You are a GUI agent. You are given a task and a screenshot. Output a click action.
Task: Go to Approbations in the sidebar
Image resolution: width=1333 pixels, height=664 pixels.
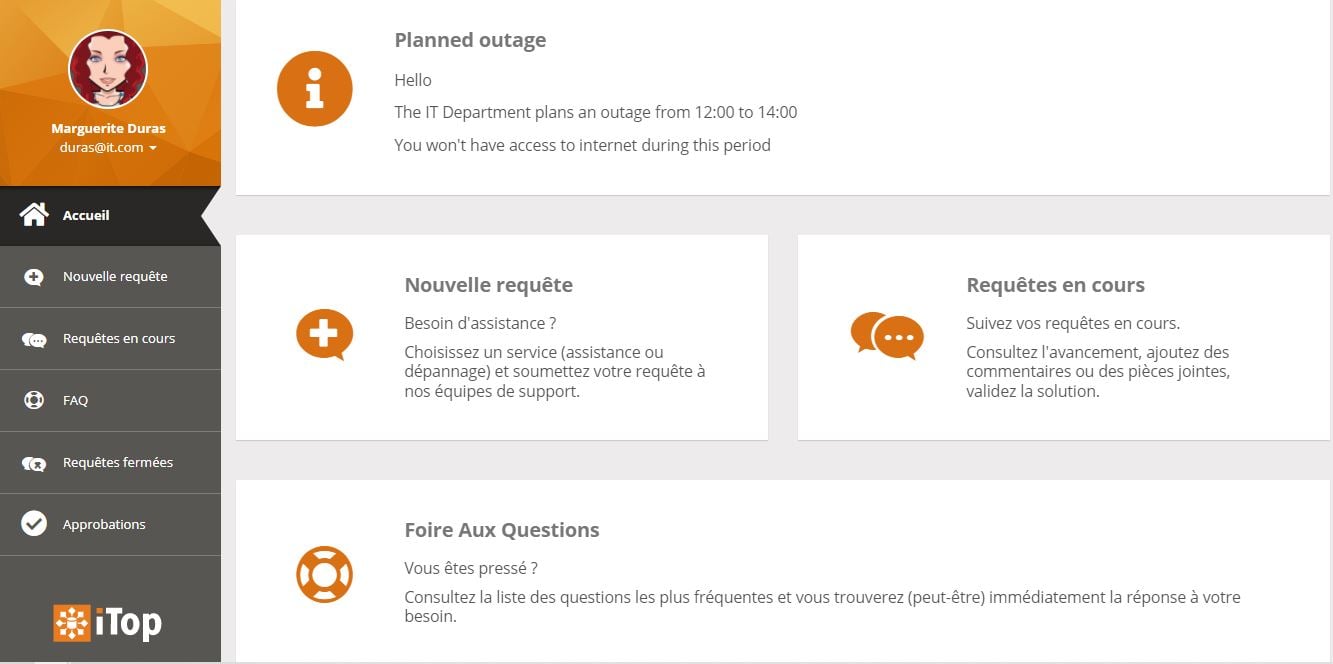[104, 524]
